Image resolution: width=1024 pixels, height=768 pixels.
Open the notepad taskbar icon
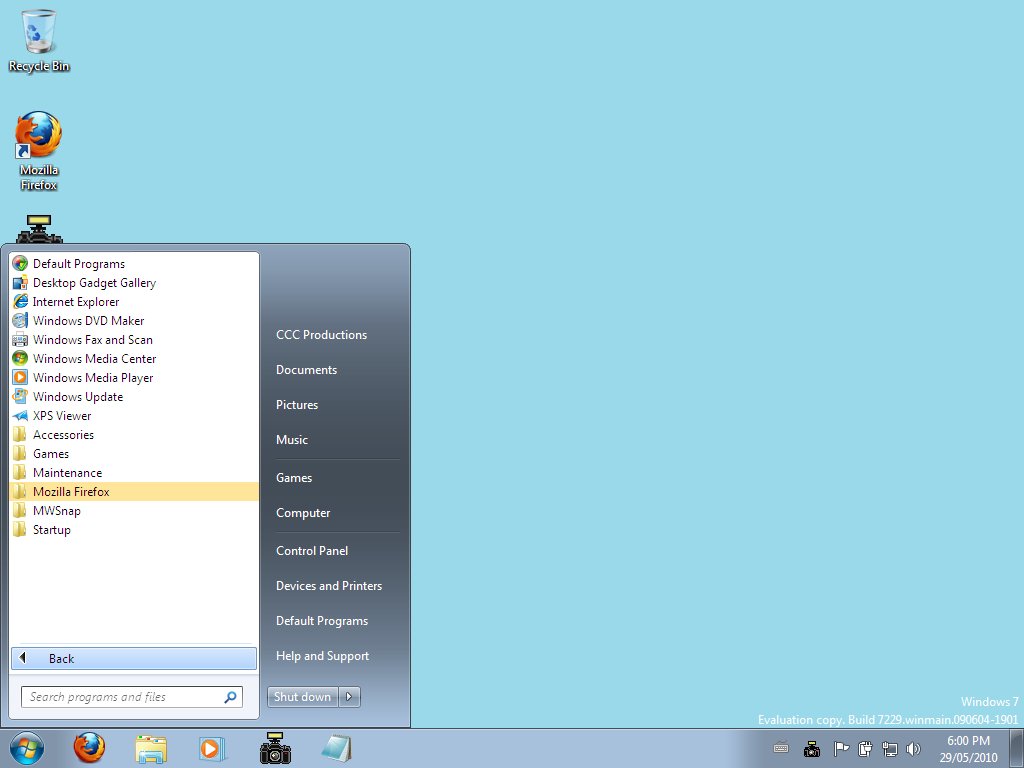(337, 748)
